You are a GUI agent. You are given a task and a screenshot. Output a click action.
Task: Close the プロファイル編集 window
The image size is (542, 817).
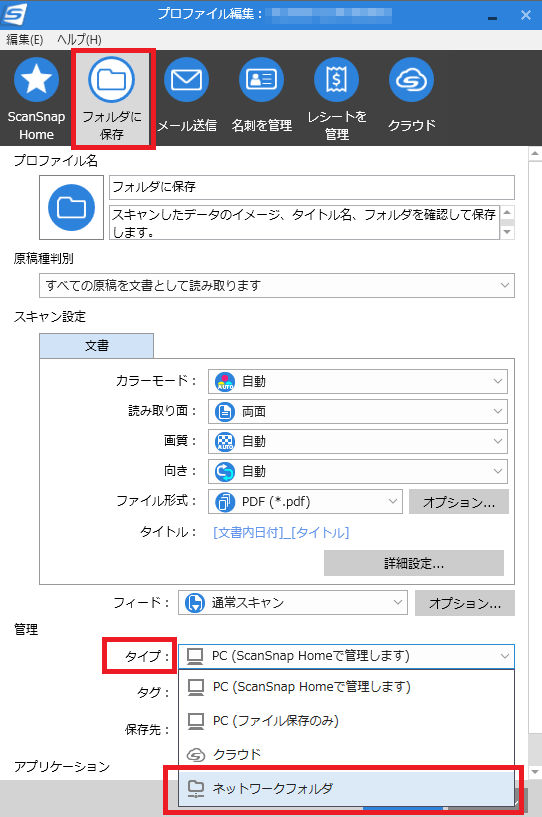click(526, 15)
